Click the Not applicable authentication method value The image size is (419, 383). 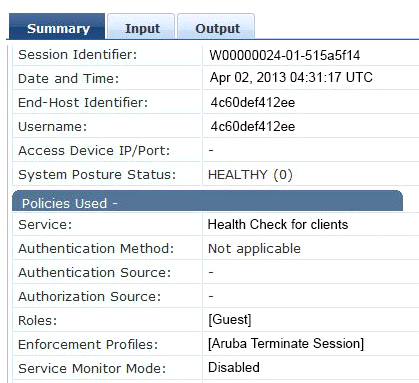pyautogui.click(x=254, y=249)
